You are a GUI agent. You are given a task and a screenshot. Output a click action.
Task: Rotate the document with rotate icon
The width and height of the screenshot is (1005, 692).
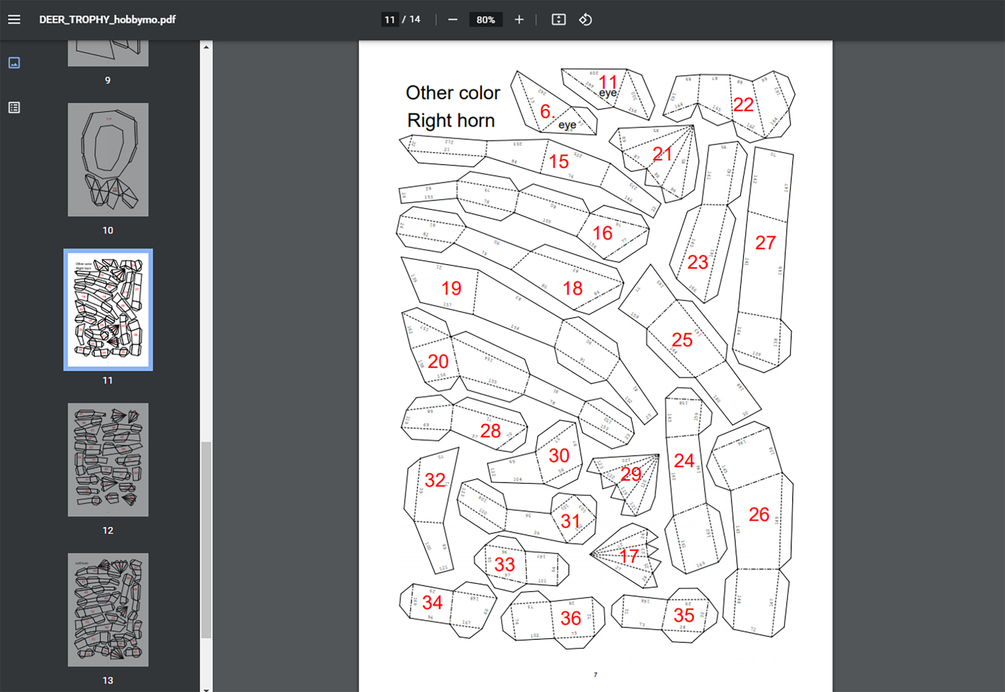pos(585,19)
